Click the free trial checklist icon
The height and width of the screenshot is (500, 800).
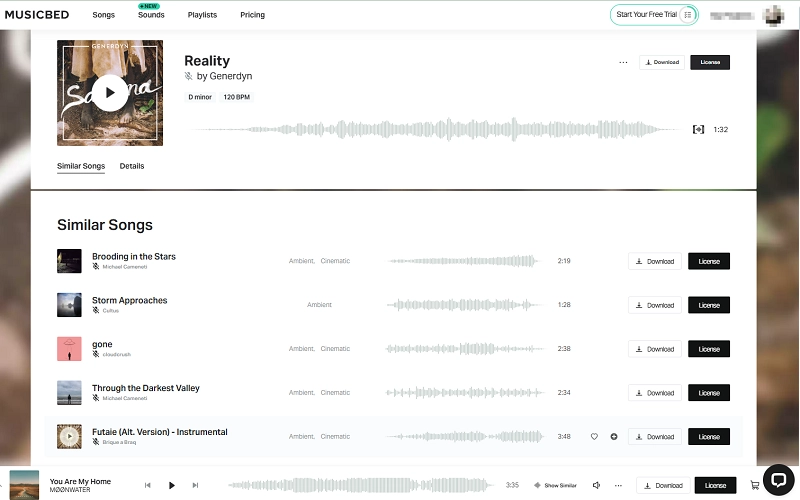click(688, 15)
